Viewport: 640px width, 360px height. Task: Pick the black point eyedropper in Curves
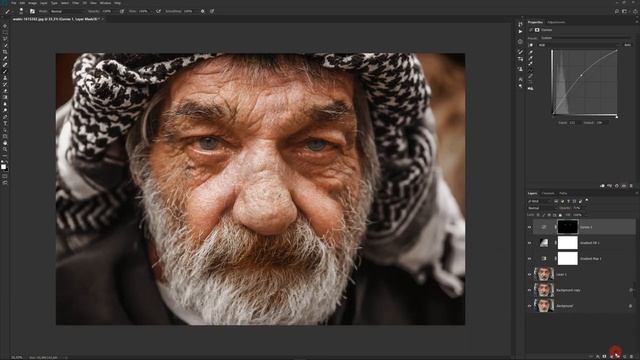[531, 52]
